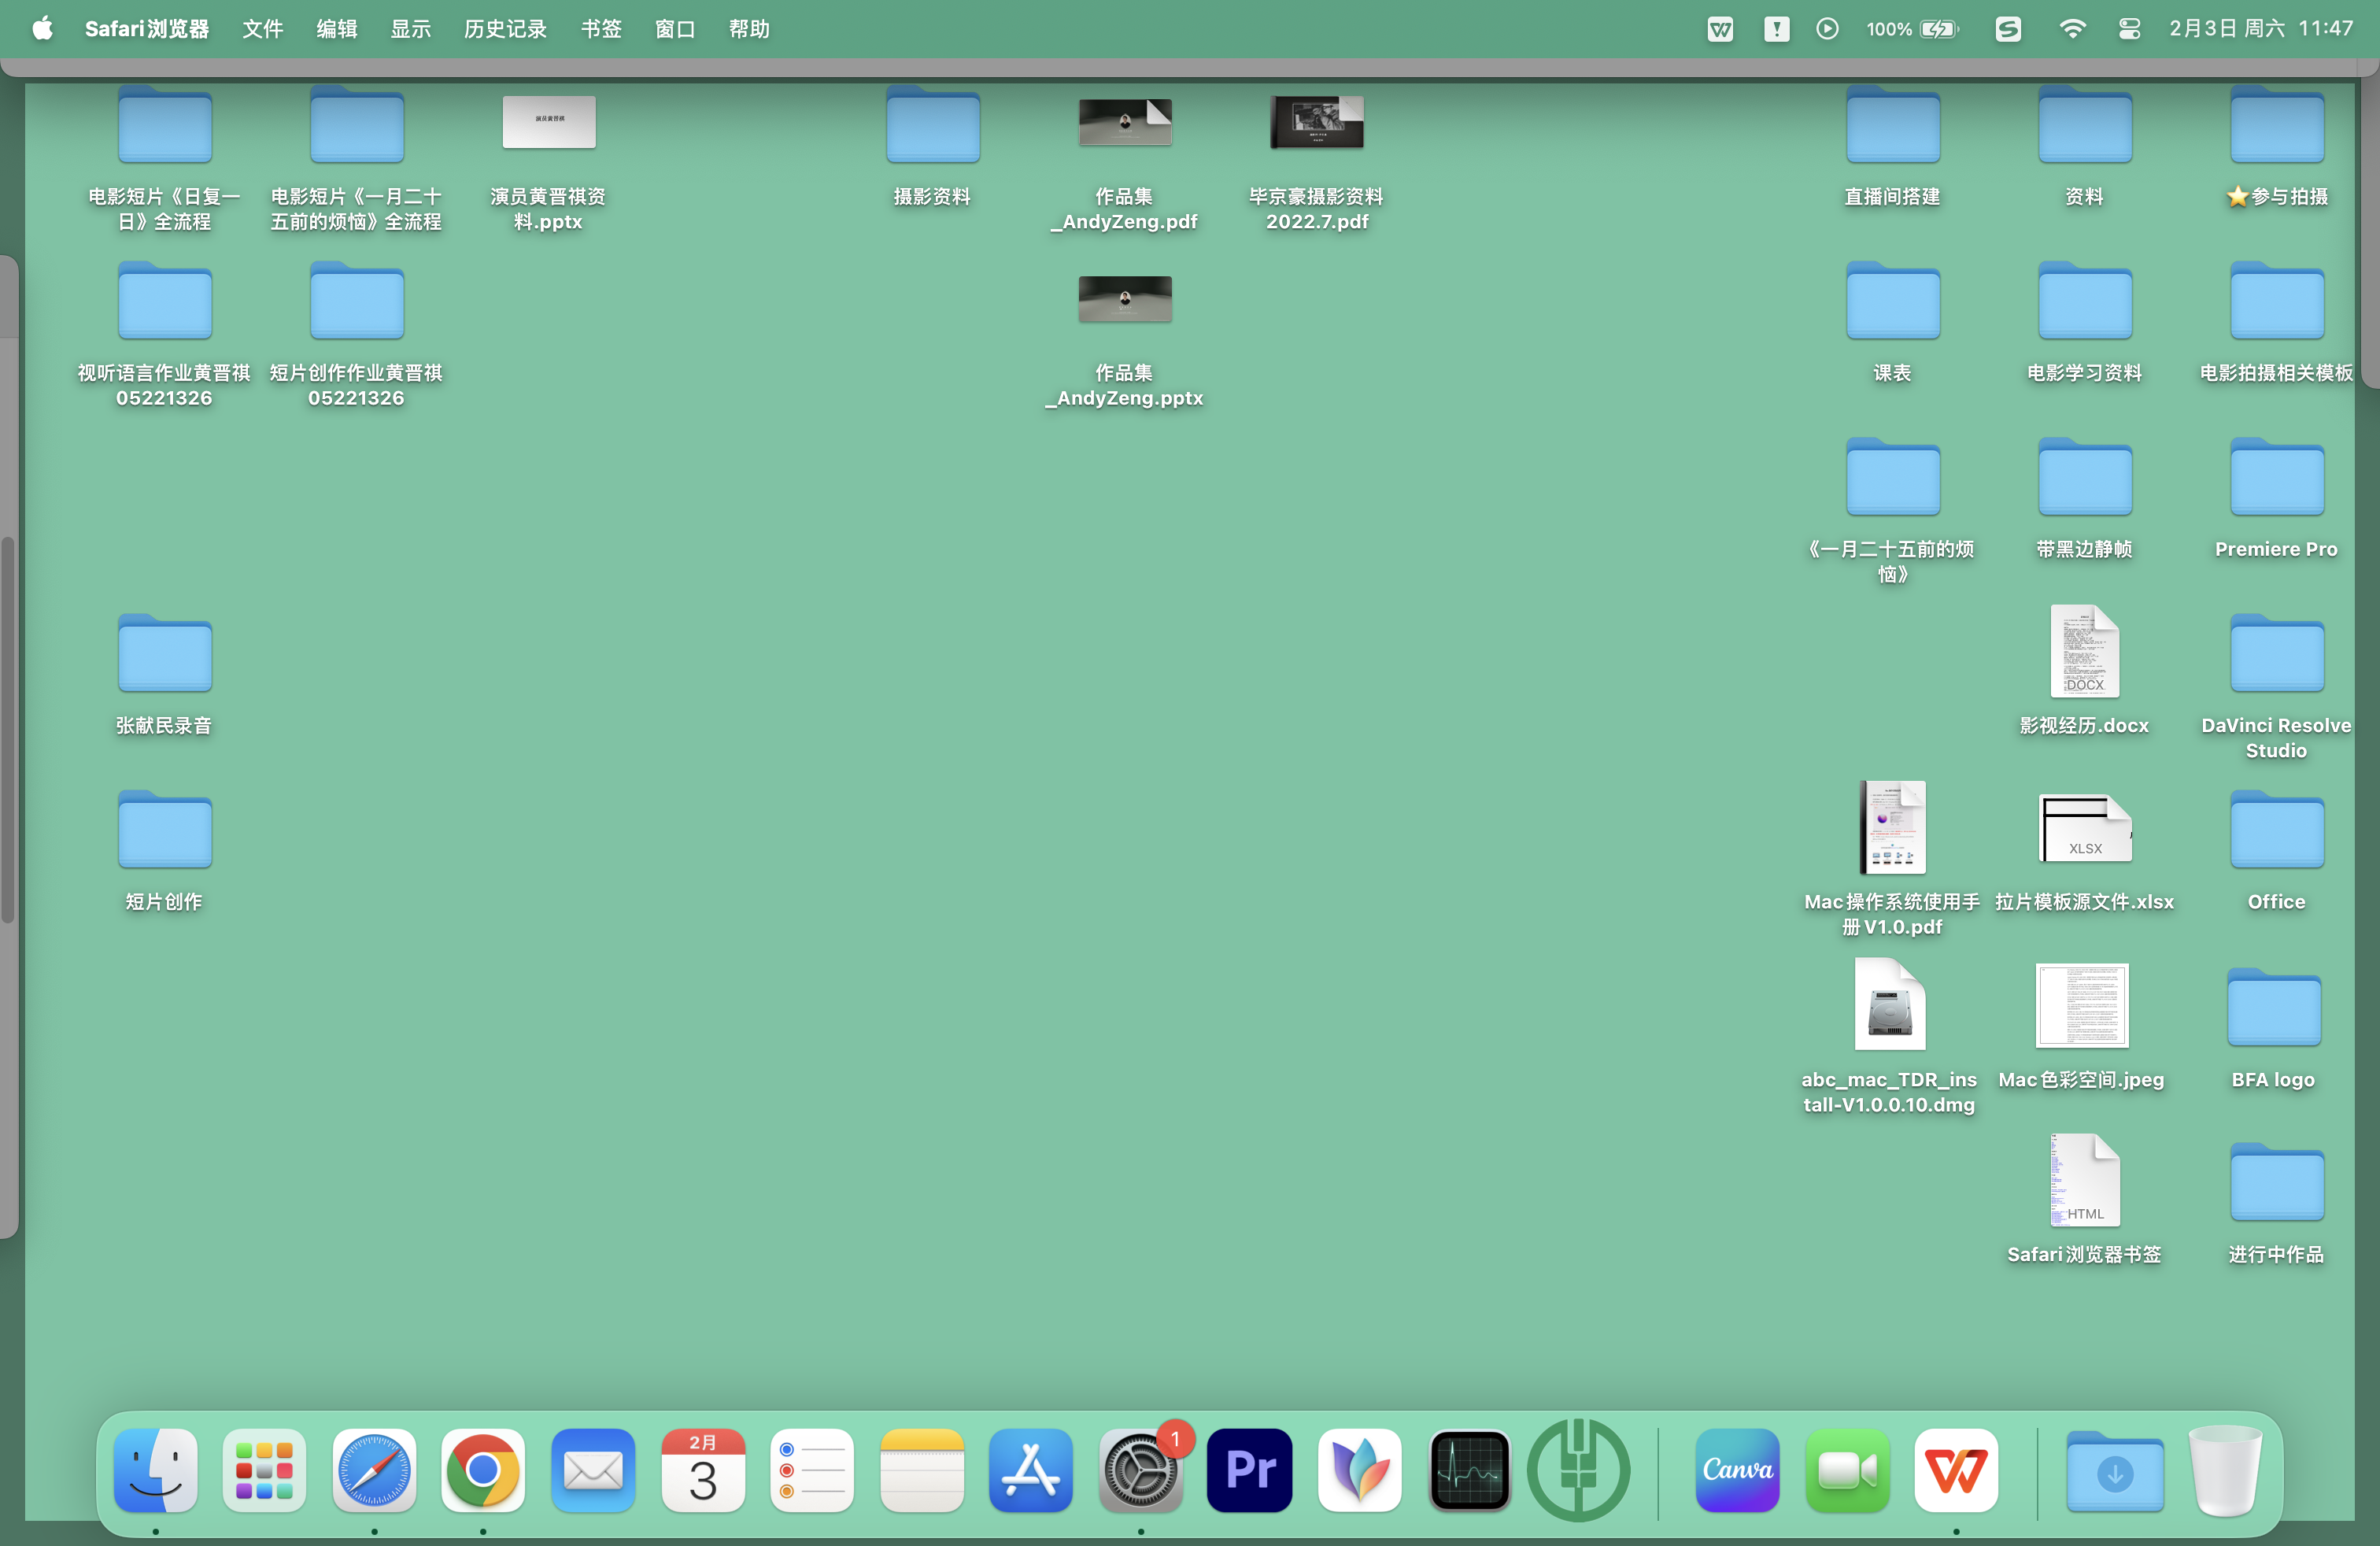This screenshot has height=1546, width=2380.
Task: Click the Sogou input menu bar icon
Action: 2008,29
